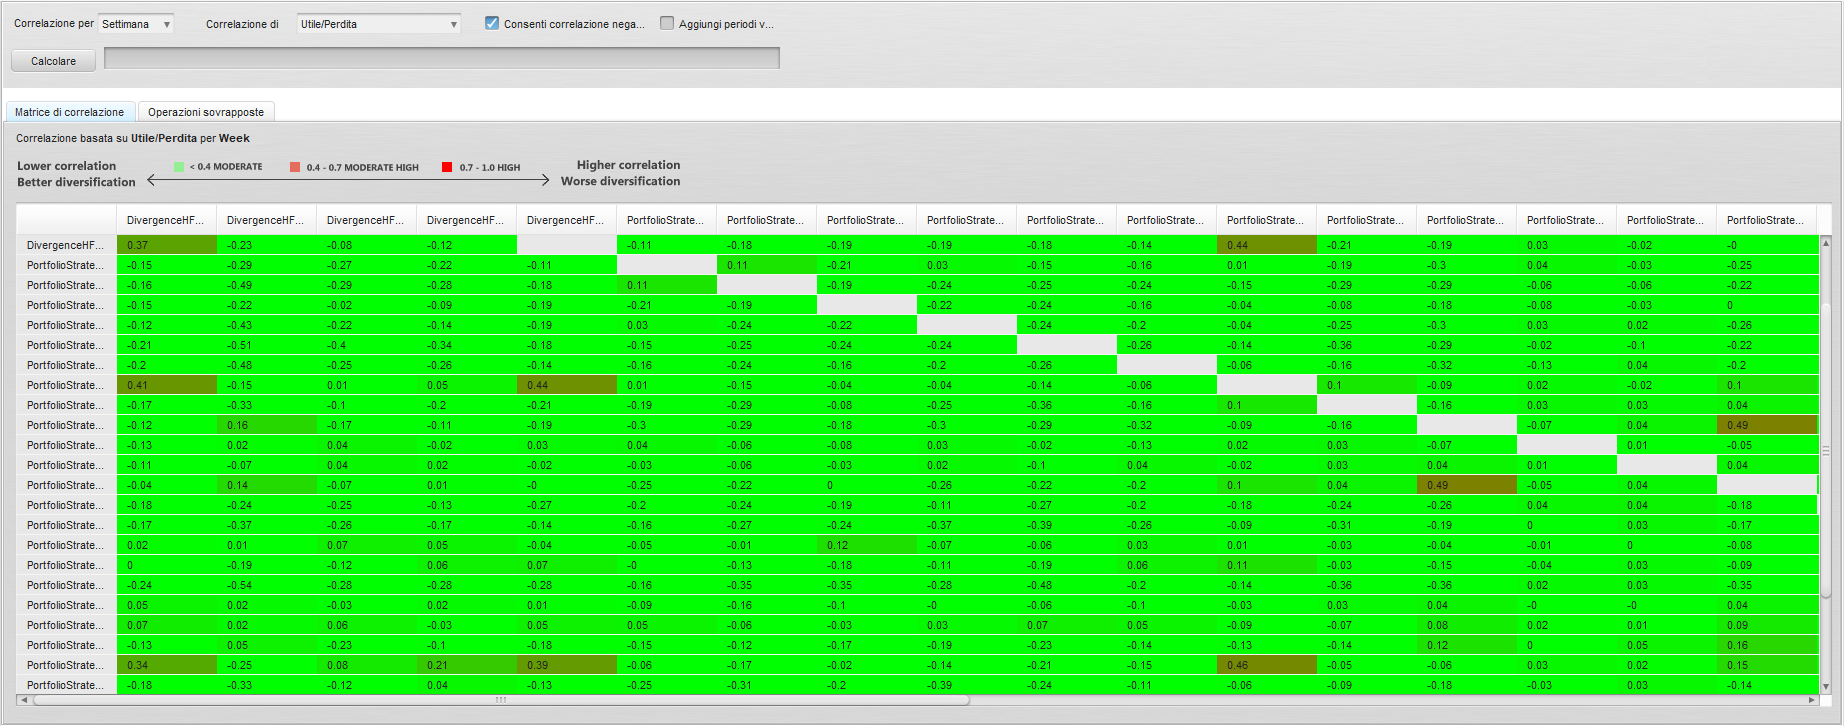1844x726 pixels.
Task: Click the red 0.7 - 1.0 HIGH legend swatch
Action: coord(447,167)
